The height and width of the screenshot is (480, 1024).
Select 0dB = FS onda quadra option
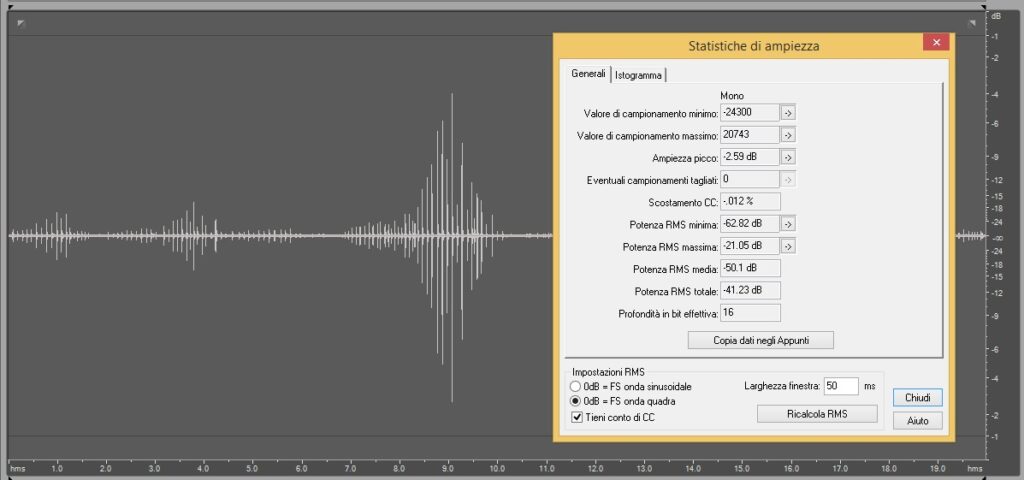tap(575, 401)
